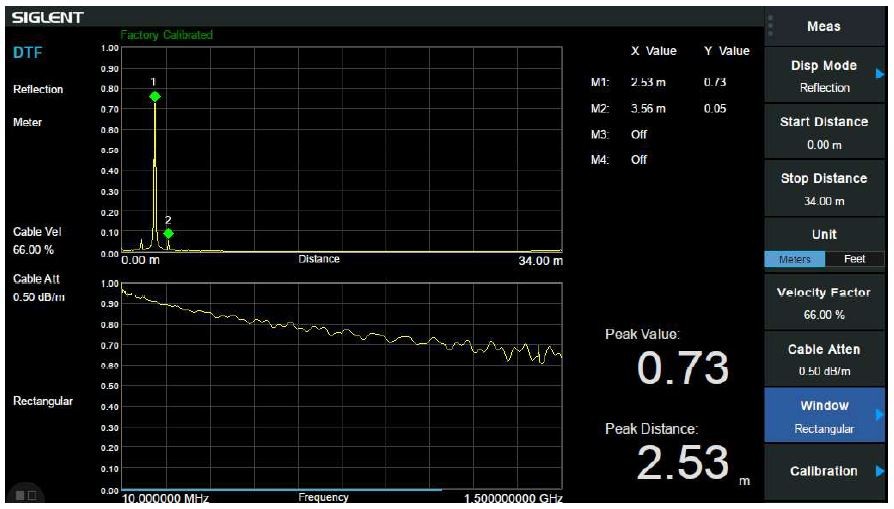The height and width of the screenshot is (509, 894).
Task: Click the green marker 2 diamond on trace
Action: [x=168, y=233]
